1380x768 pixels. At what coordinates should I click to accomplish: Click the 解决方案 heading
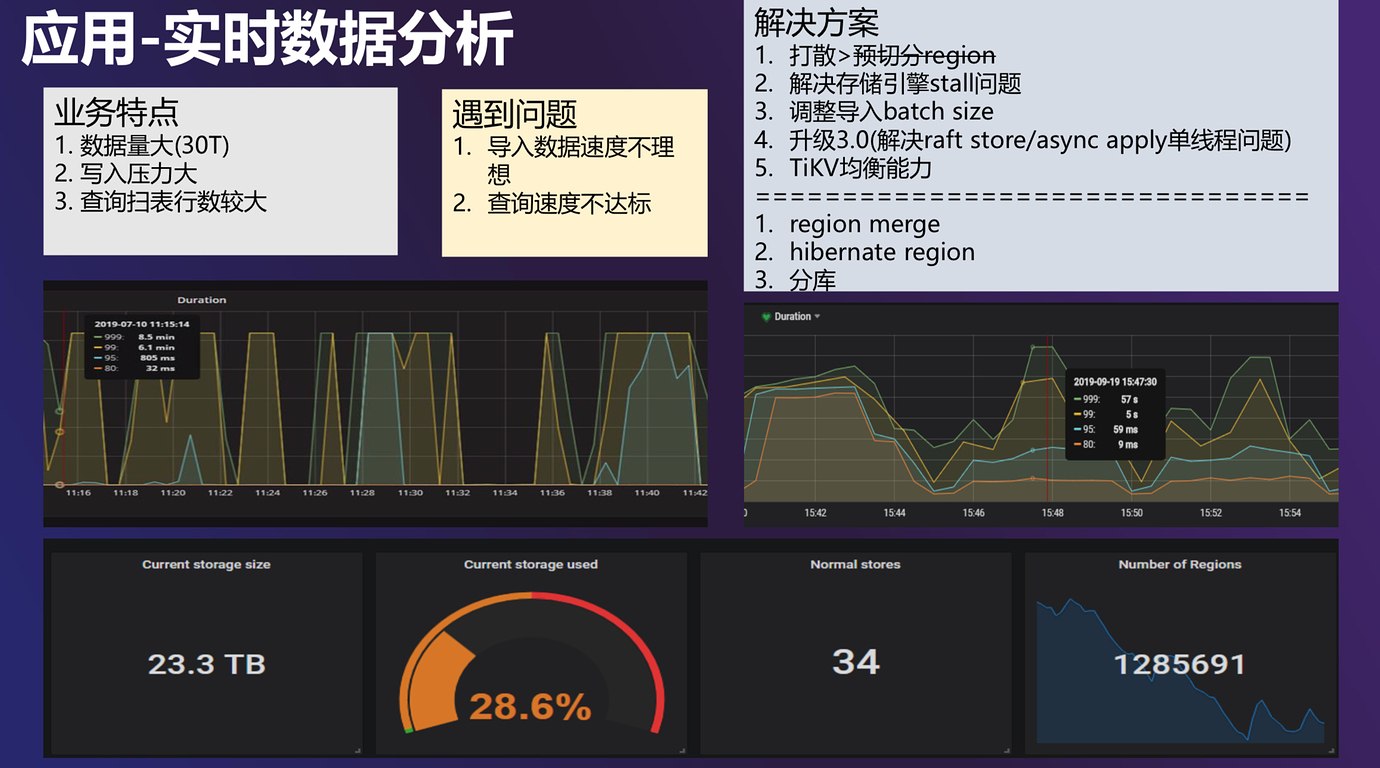pyautogui.click(x=817, y=21)
